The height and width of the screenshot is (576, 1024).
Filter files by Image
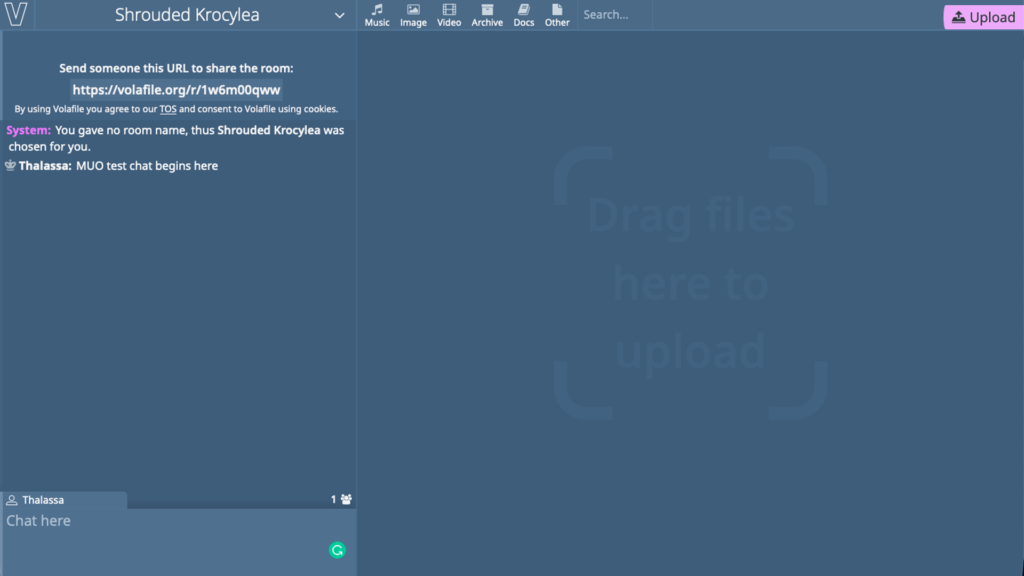click(x=413, y=15)
